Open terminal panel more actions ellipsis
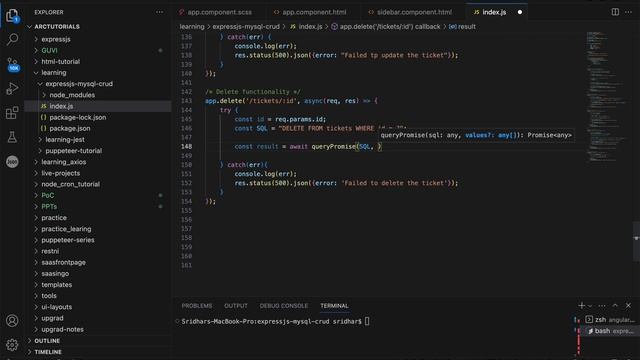The width and height of the screenshot is (640, 360). [x=602, y=306]
